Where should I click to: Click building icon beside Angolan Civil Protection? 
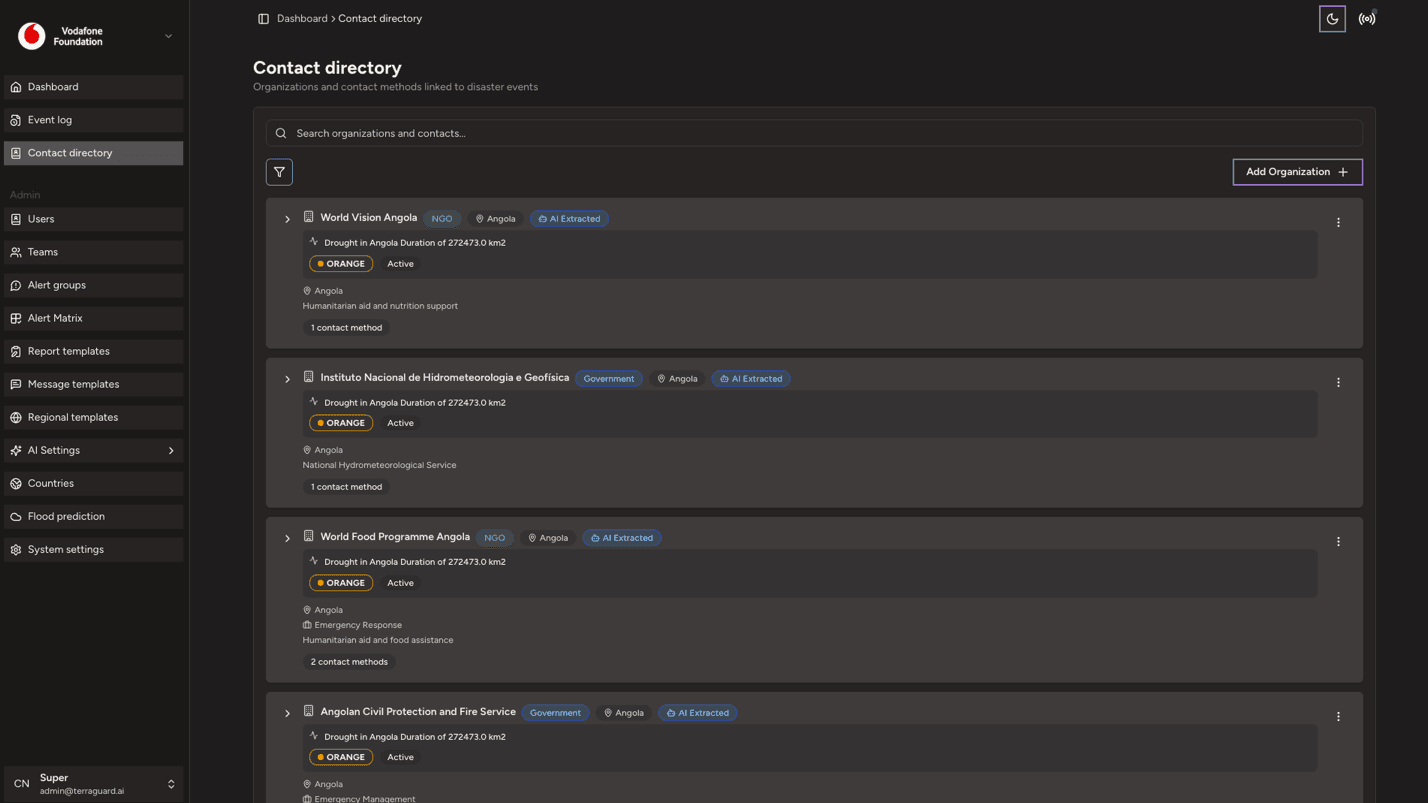point(309,711)
